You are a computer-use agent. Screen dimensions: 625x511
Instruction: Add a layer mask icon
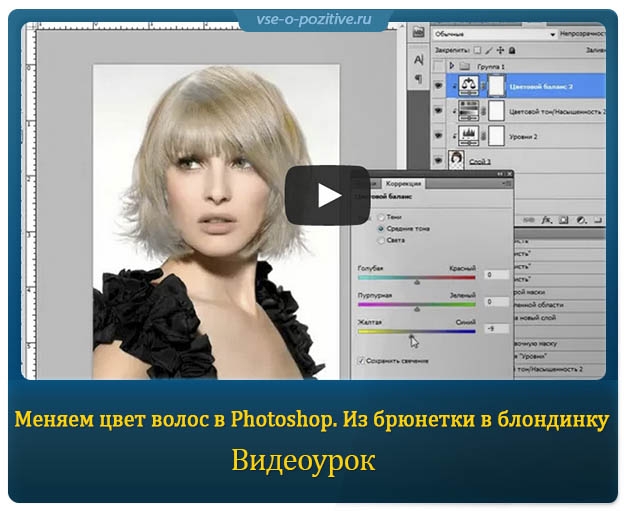coord(564,220)
